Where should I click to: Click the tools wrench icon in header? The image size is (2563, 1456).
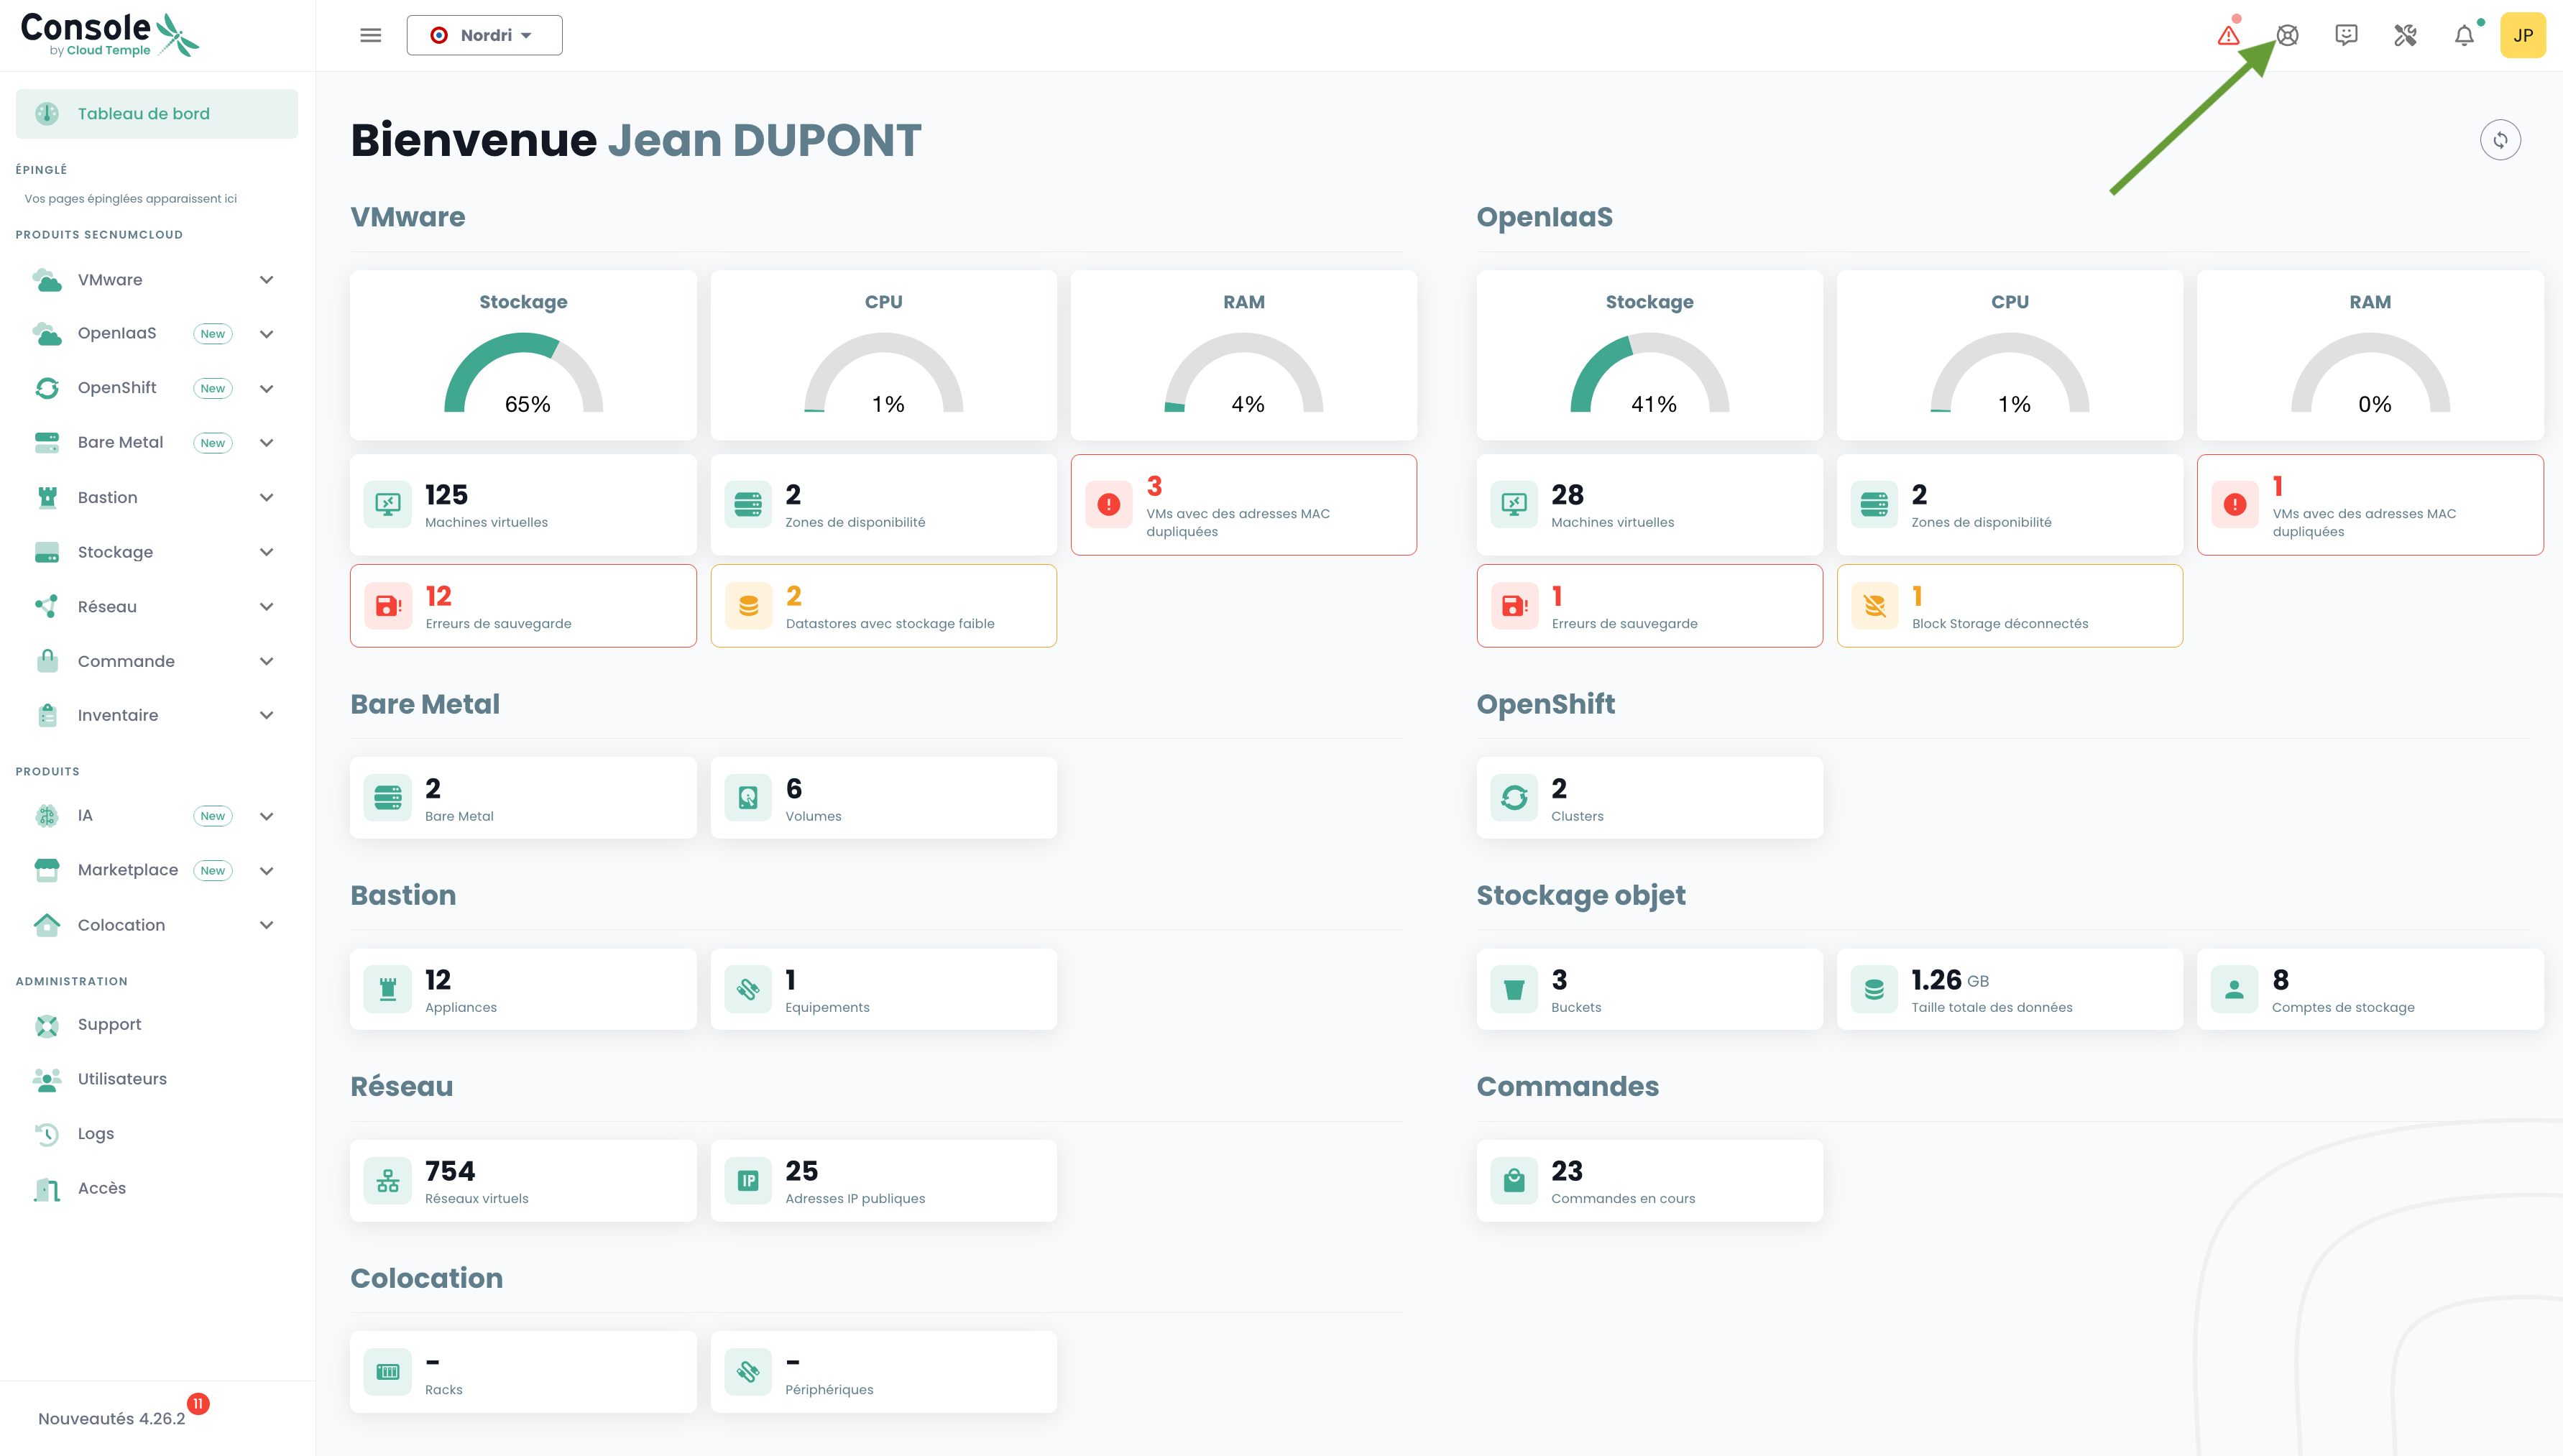tap(2405, 36)
